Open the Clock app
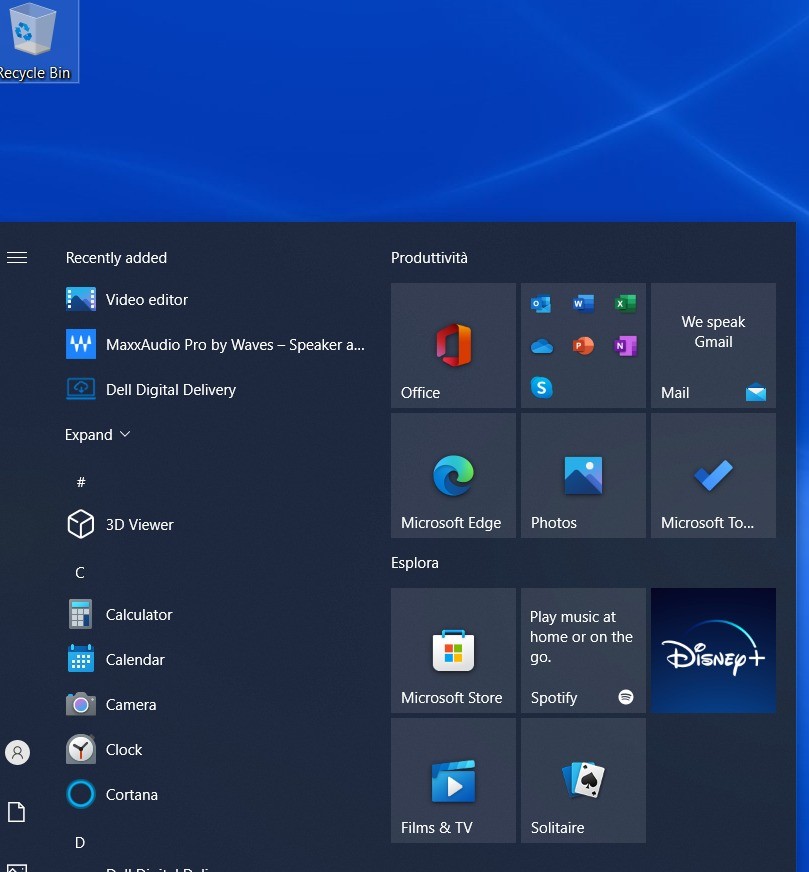The width and height of the screenshot is (809, 872). coord(214,750)
